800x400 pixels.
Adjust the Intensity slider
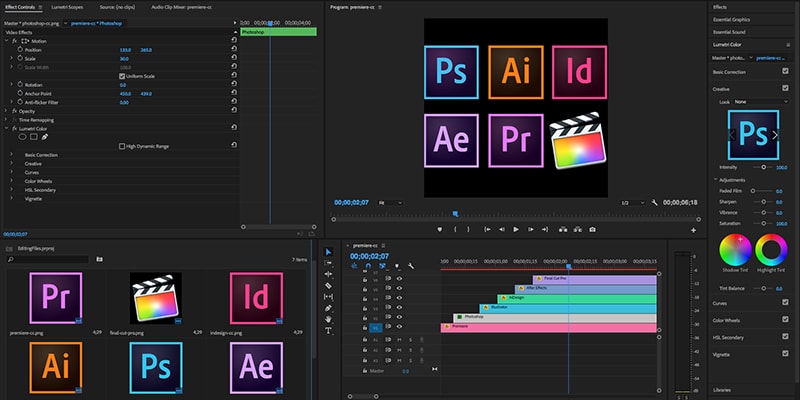coord(763,167)
